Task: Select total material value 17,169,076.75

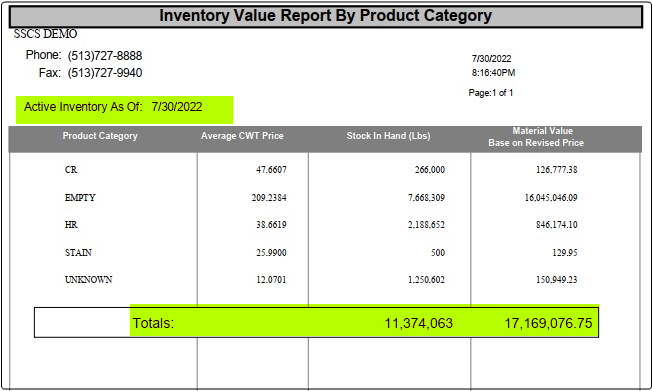Action: [x=548, y=323]
